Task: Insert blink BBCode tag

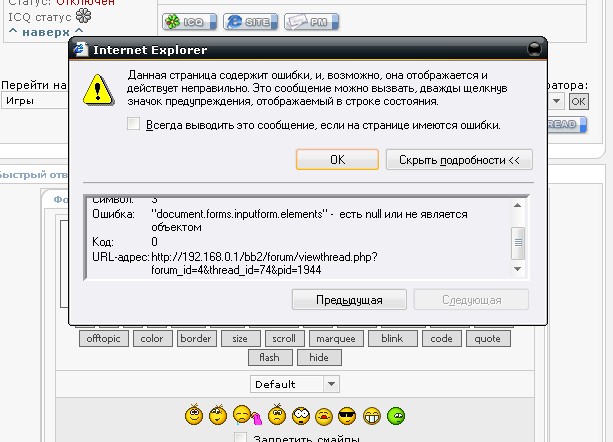Action: pos(392,338)
